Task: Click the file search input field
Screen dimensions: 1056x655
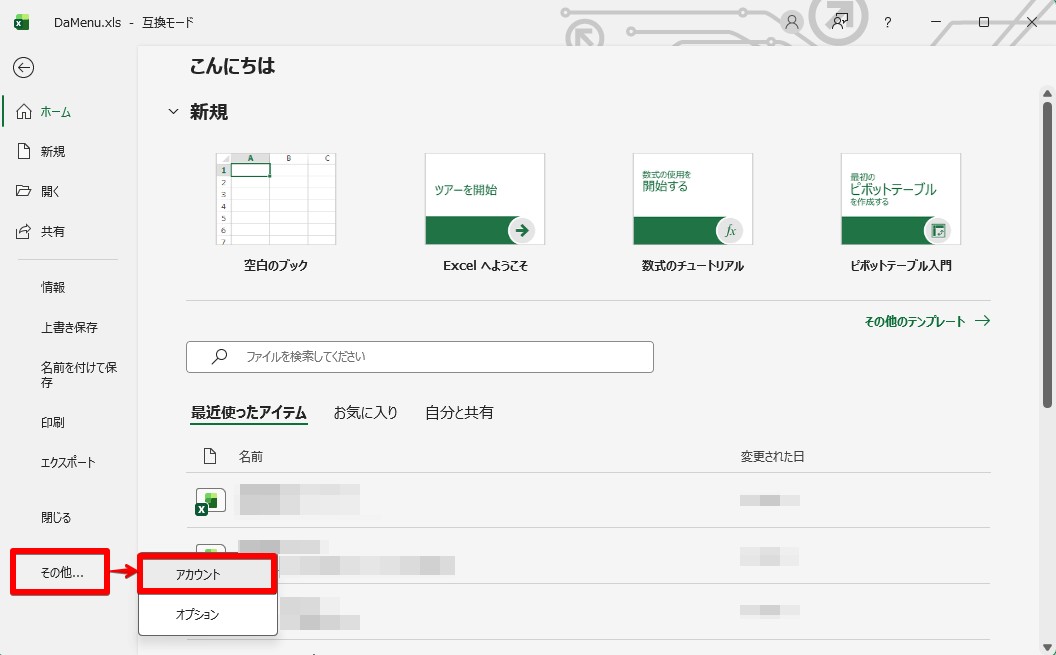Action: coord(420,357)
